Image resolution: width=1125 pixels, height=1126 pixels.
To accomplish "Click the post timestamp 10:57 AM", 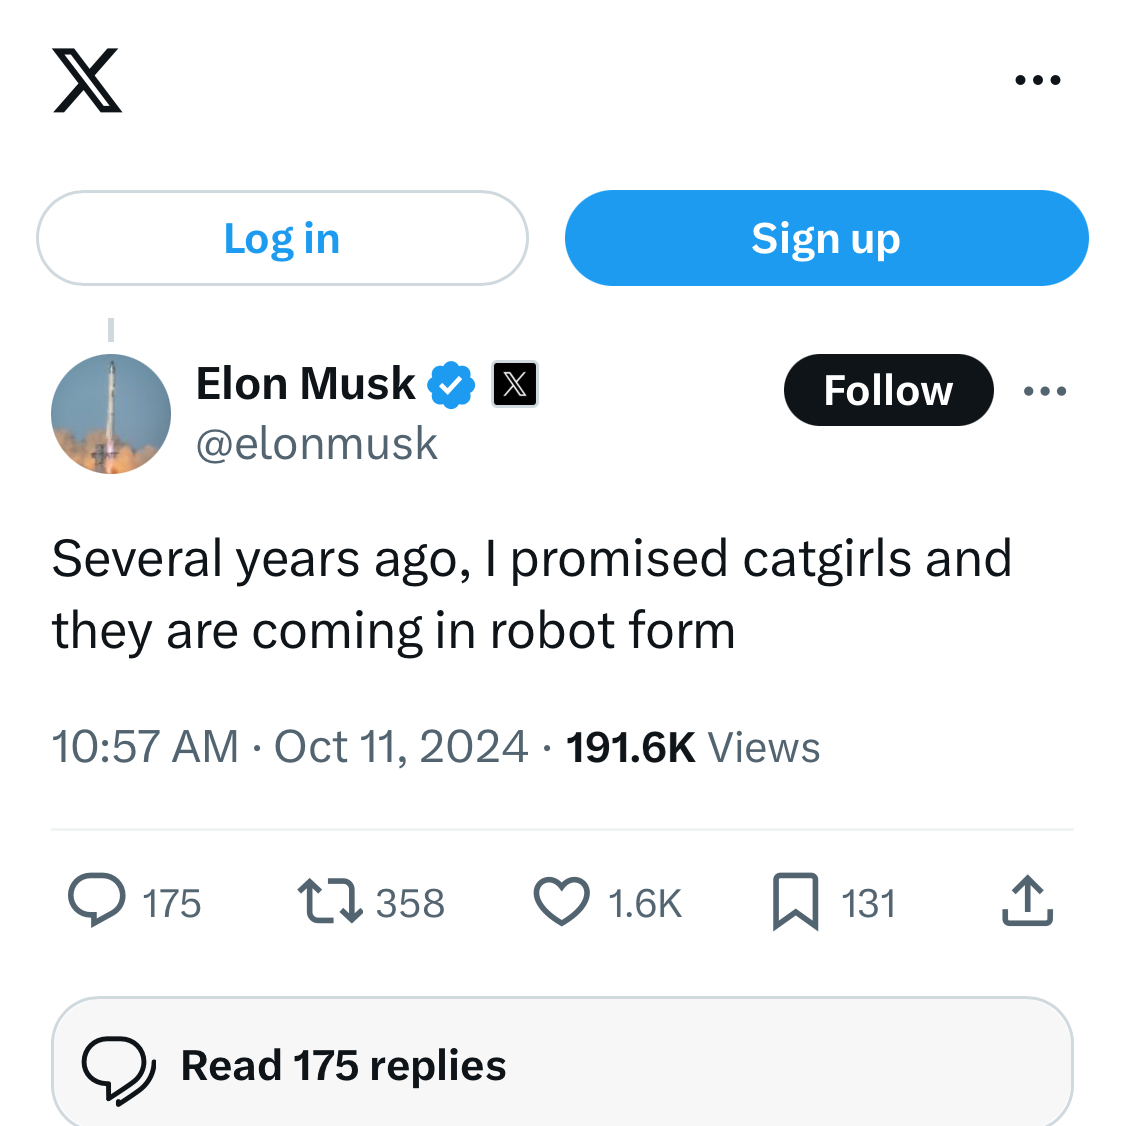I will (x=145, y=747).
